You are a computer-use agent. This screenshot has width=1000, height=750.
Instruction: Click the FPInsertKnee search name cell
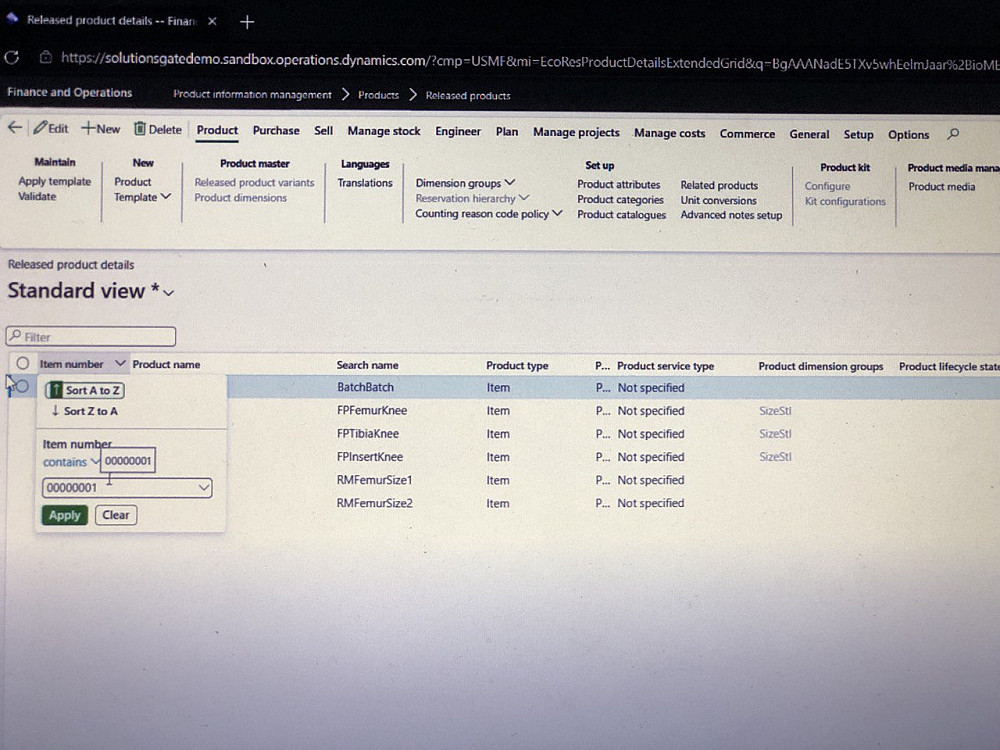coord(370,457)
